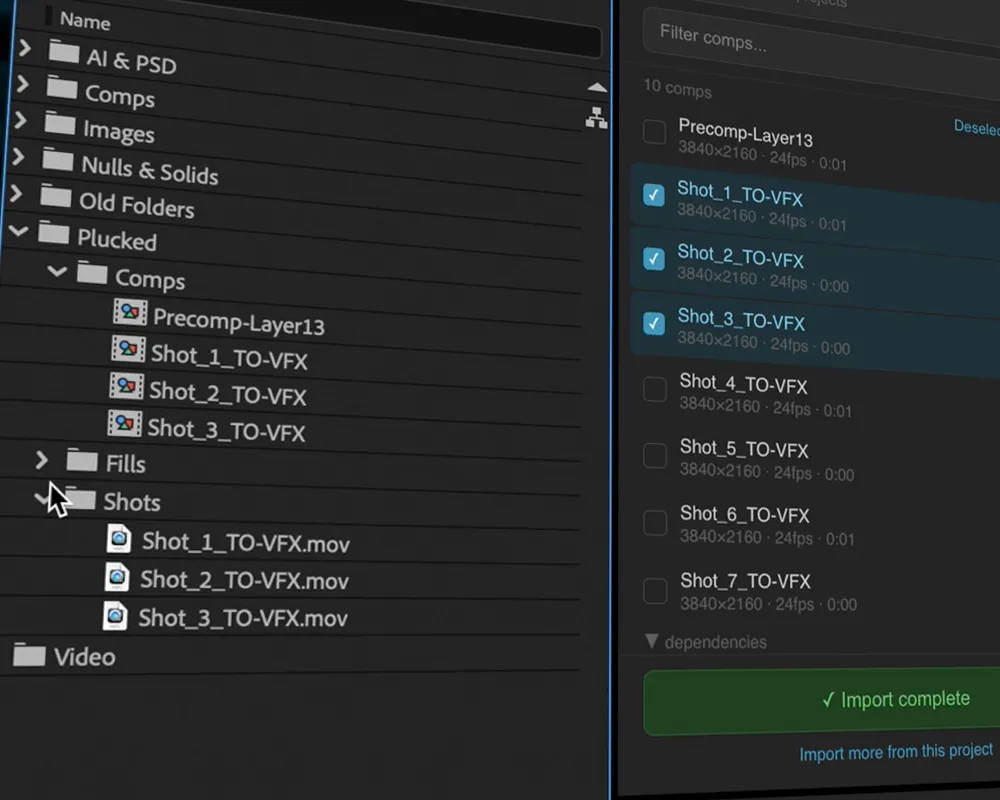Click the Shot_1_TO-VFX.mov file icon
Image resolution: width=1000 pixels, height=800 pixels.
119,538
